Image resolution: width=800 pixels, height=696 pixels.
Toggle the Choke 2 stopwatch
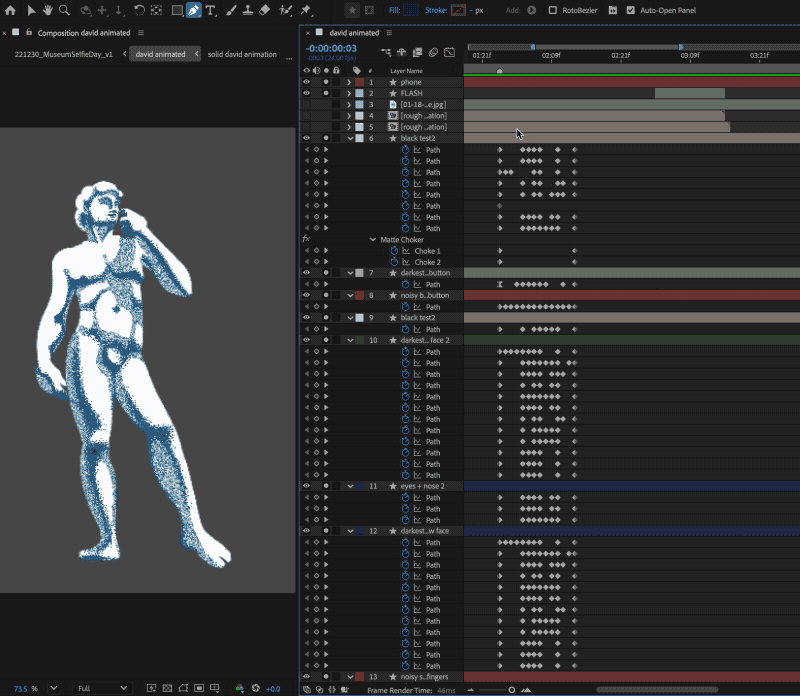pos(394,262)
